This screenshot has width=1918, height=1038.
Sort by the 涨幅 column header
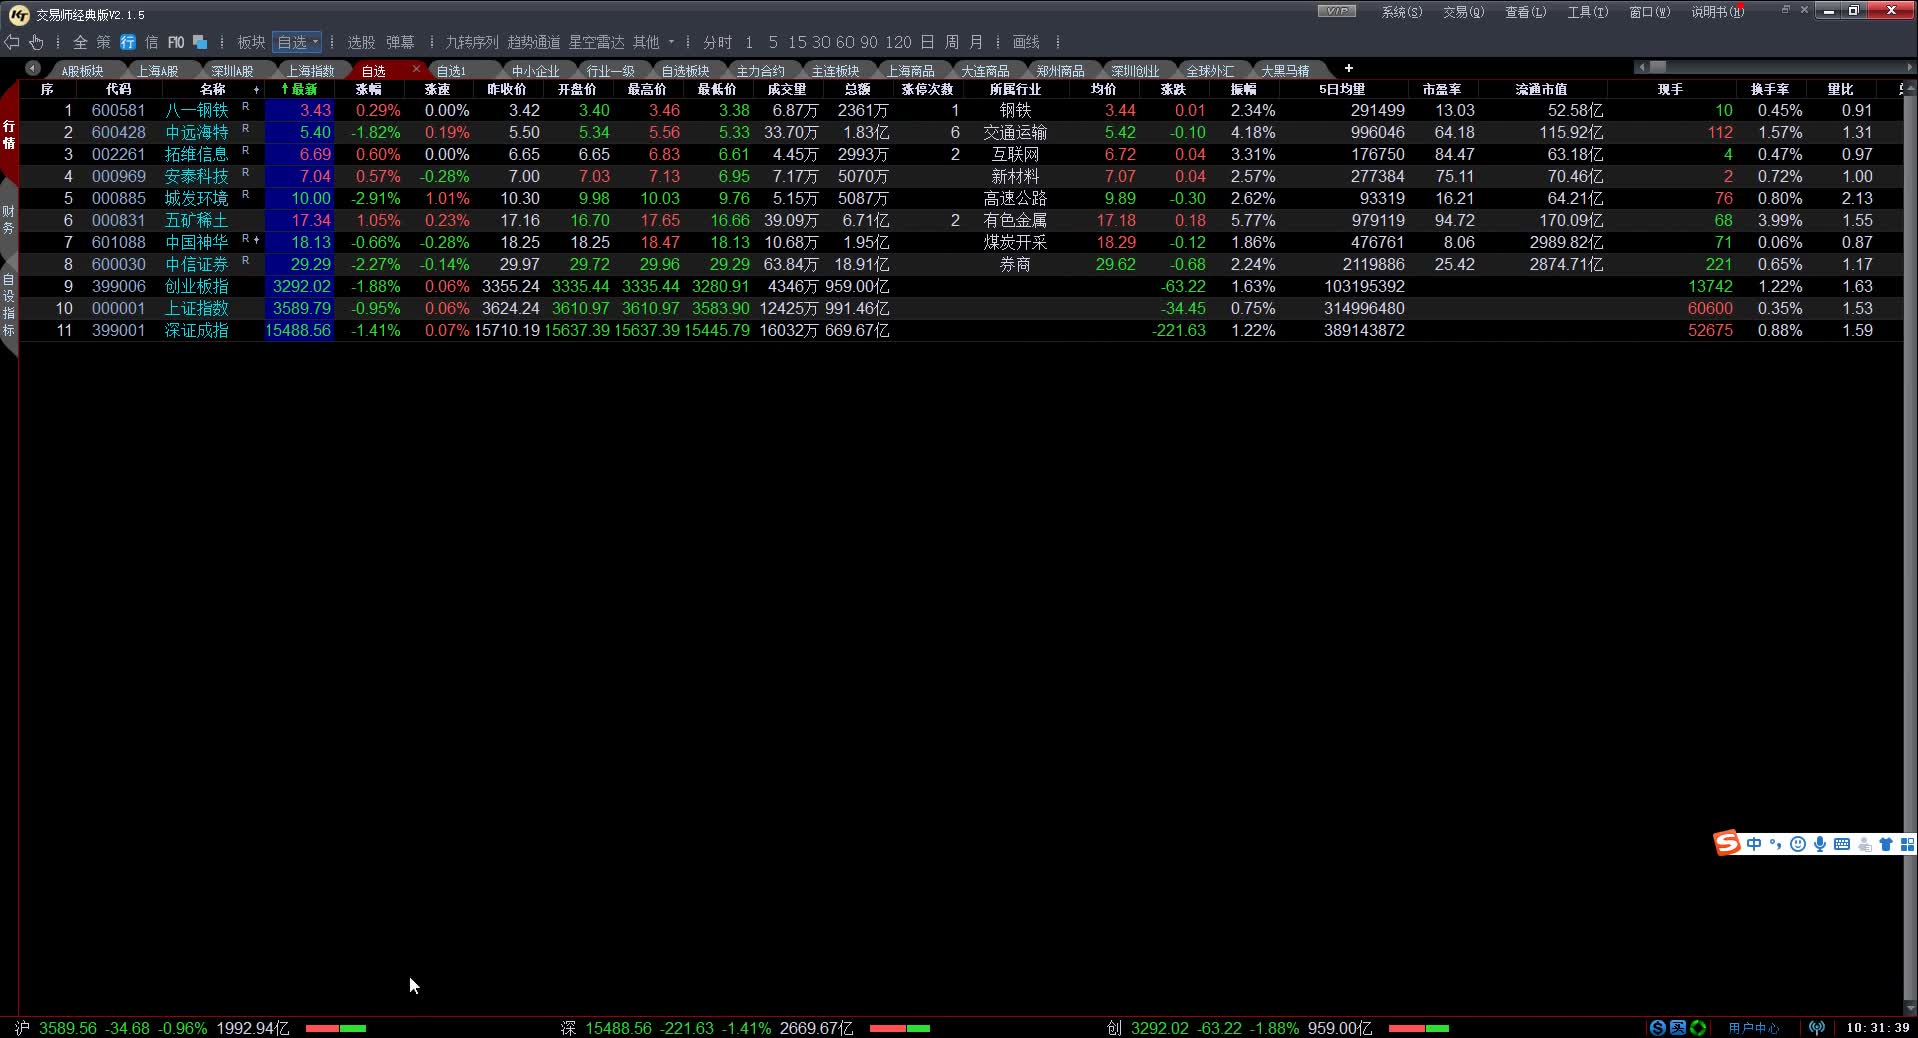[x=368, y=89]
